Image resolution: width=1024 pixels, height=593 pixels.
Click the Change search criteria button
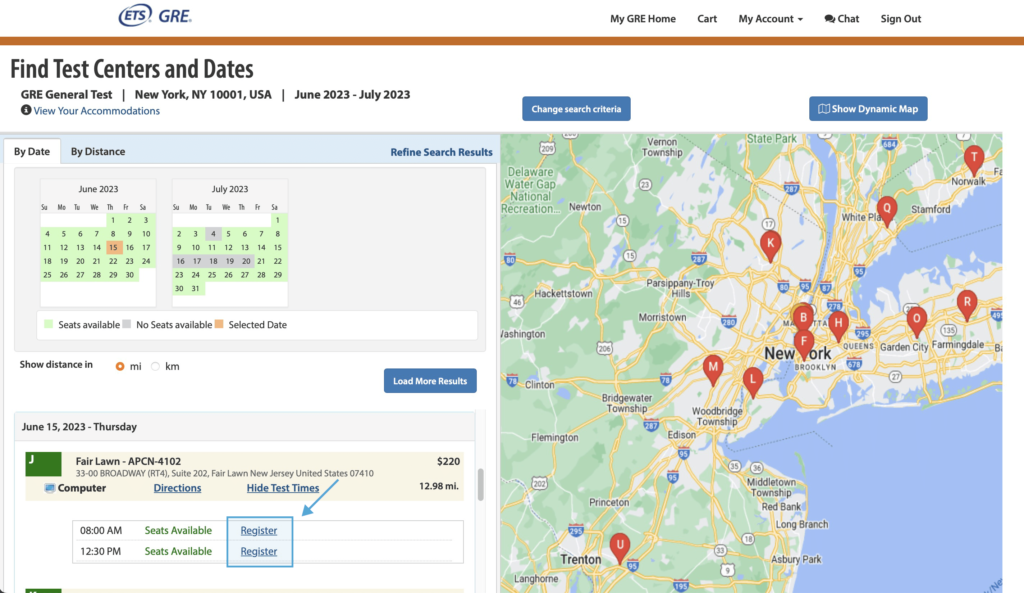tap(576, 109)
